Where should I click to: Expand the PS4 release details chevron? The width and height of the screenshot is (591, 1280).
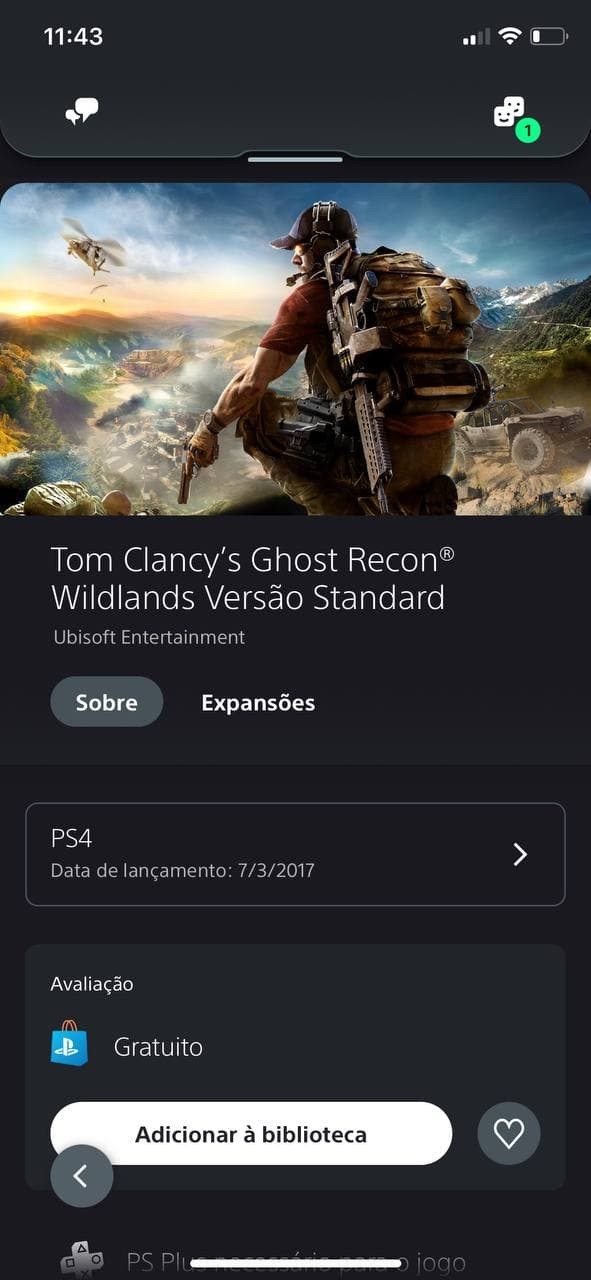click(520, 854)
